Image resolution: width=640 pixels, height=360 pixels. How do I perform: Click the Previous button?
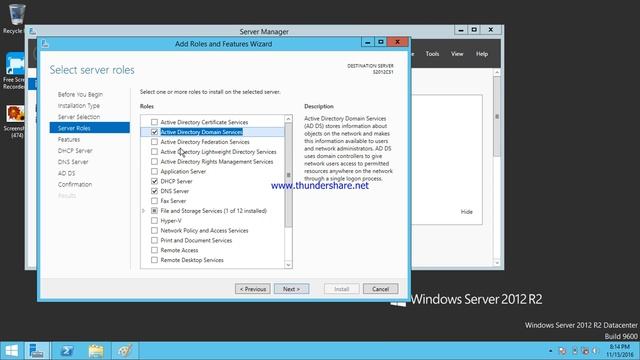(253, 289)
